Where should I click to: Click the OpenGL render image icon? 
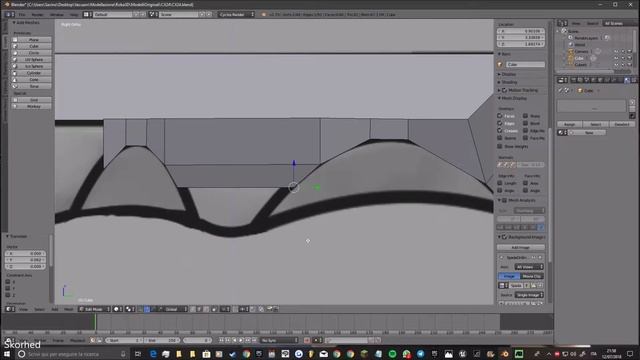270,309
